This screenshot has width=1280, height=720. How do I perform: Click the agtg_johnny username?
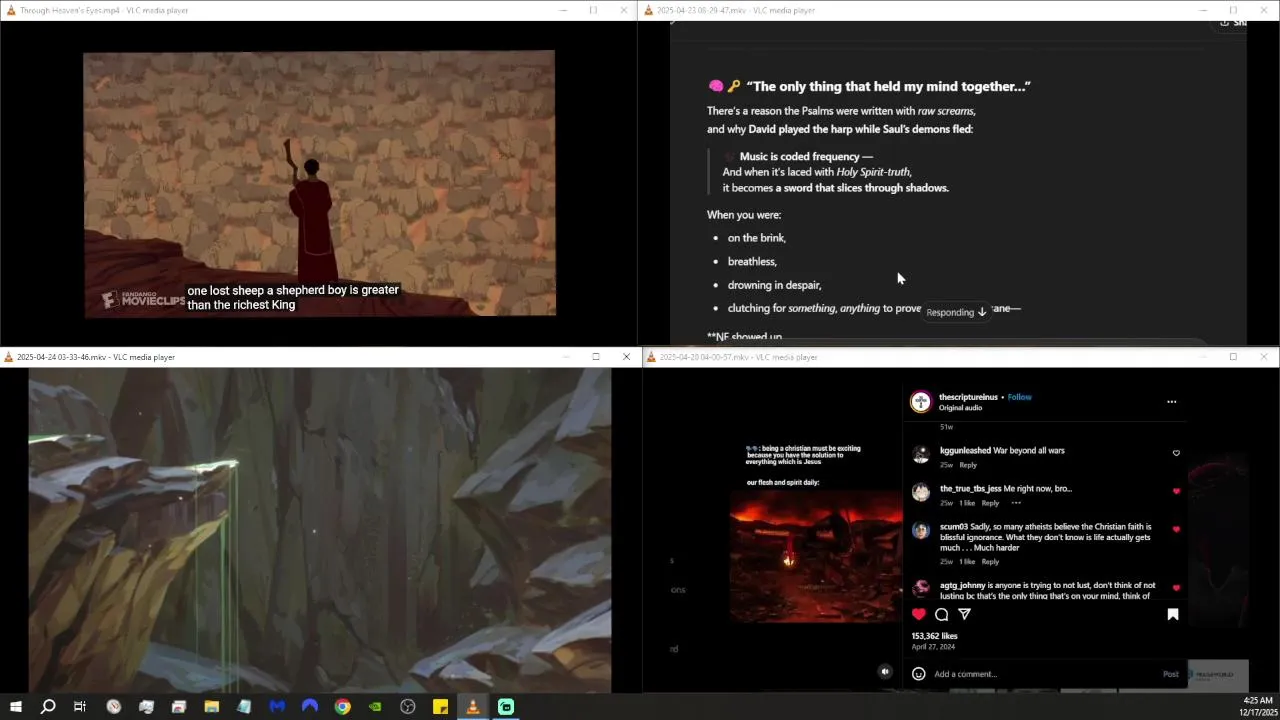tap(962, 585)
